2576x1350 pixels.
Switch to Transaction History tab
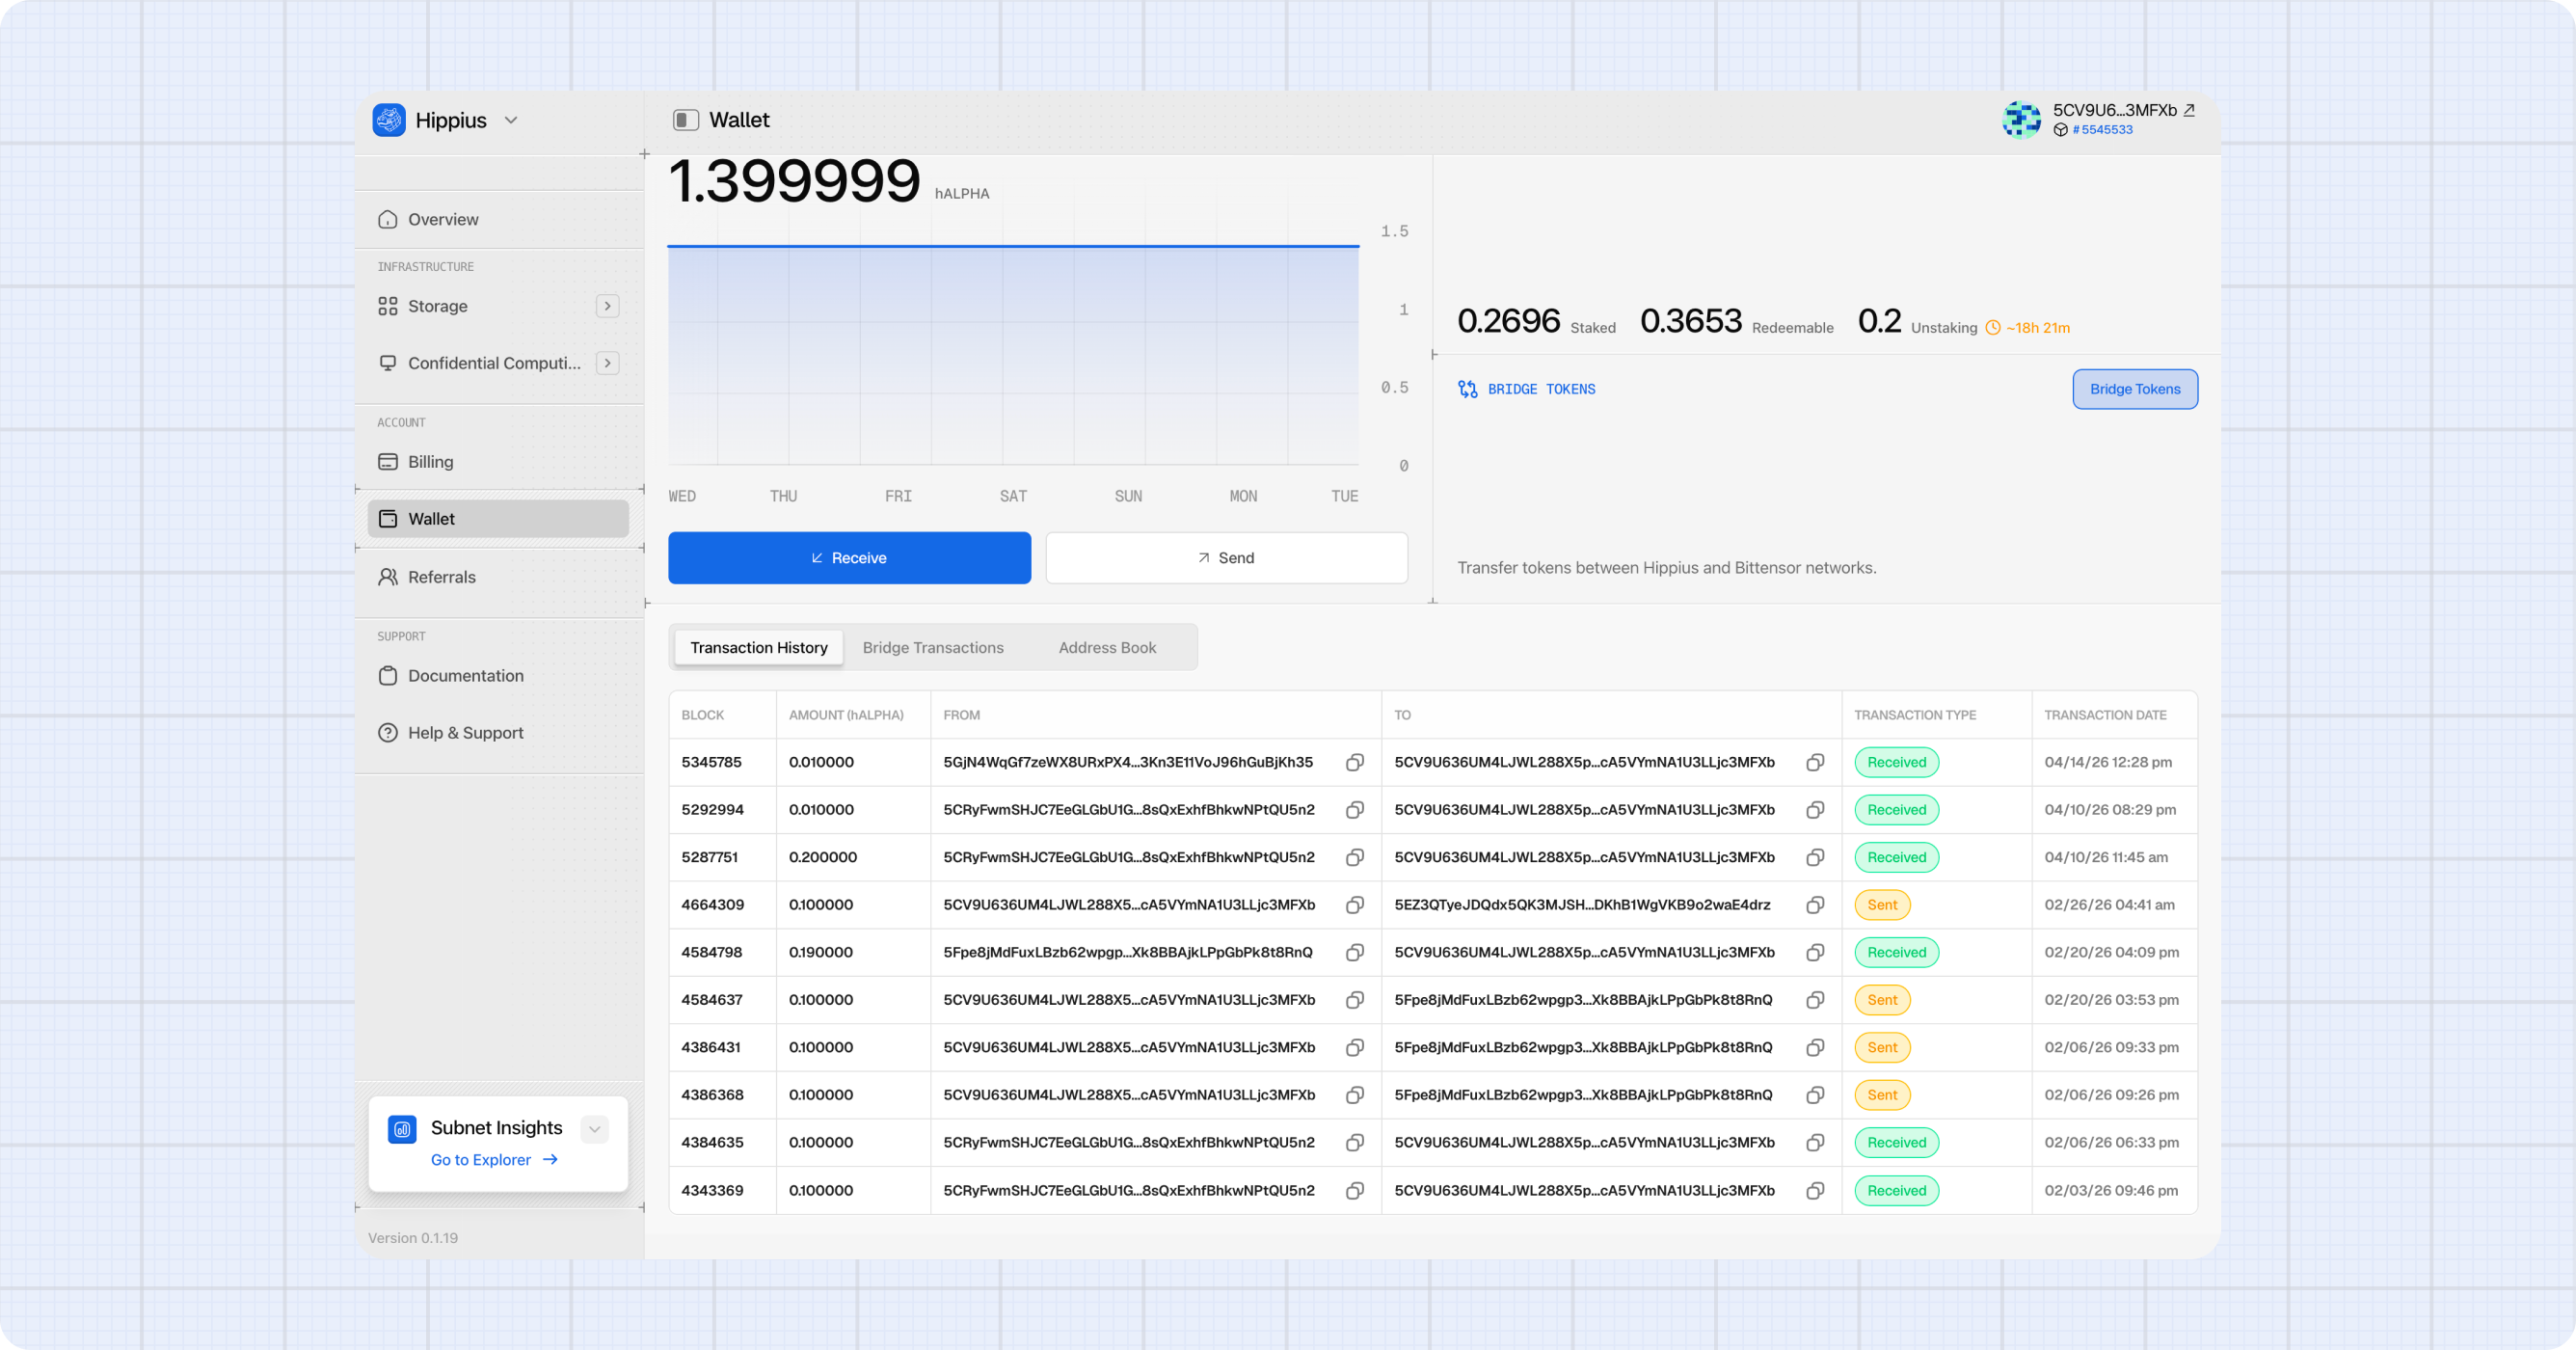[x=758, y=648]
